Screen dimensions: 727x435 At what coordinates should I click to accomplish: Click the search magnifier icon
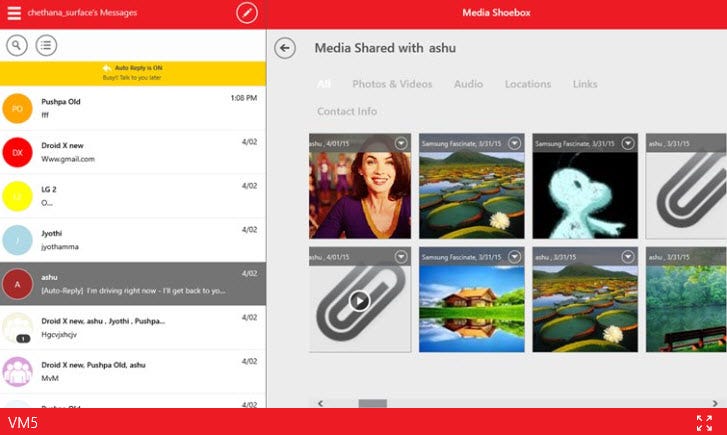(17, 45)
